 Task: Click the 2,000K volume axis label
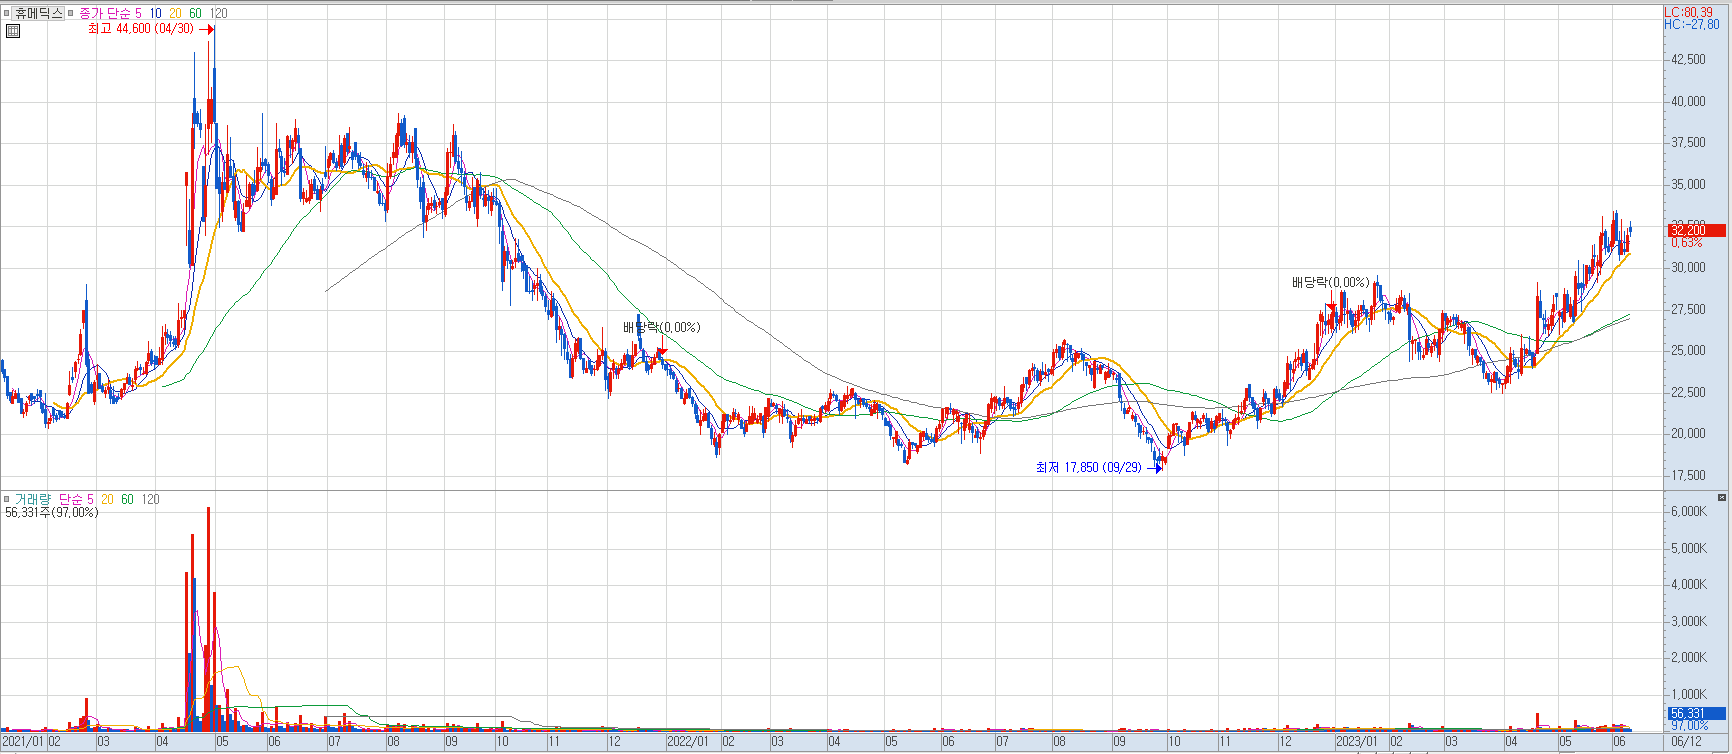(1689, 657)
